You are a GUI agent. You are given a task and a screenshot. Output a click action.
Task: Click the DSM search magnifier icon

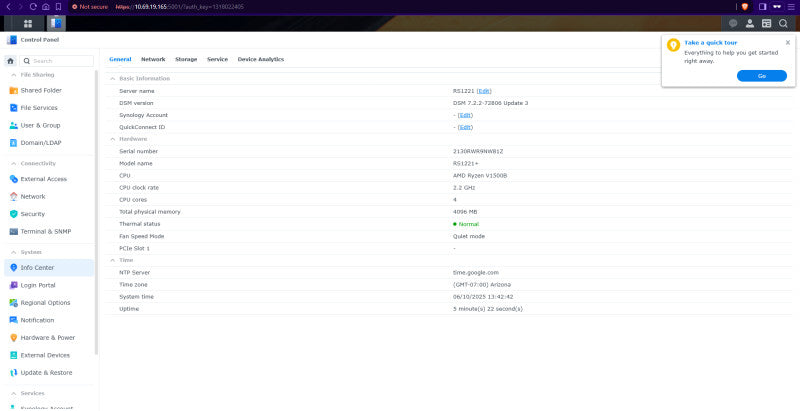point(783,23)
